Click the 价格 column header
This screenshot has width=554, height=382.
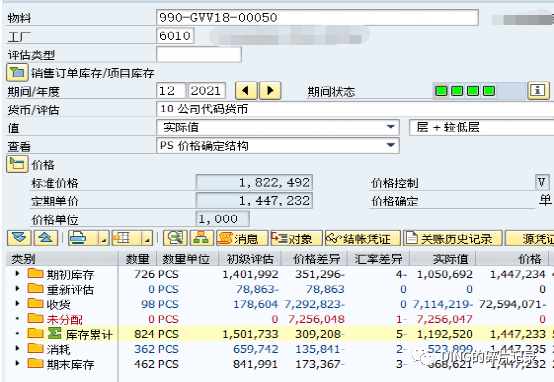[512, 259]
